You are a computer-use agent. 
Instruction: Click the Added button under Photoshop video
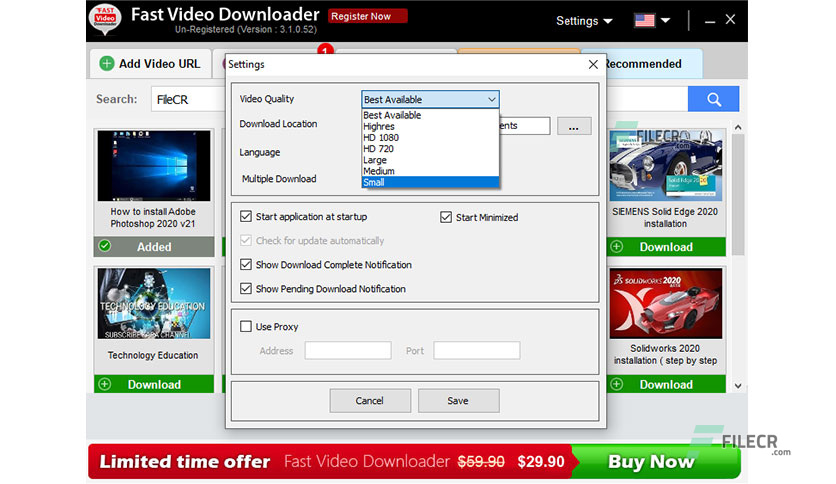point(154,246)
